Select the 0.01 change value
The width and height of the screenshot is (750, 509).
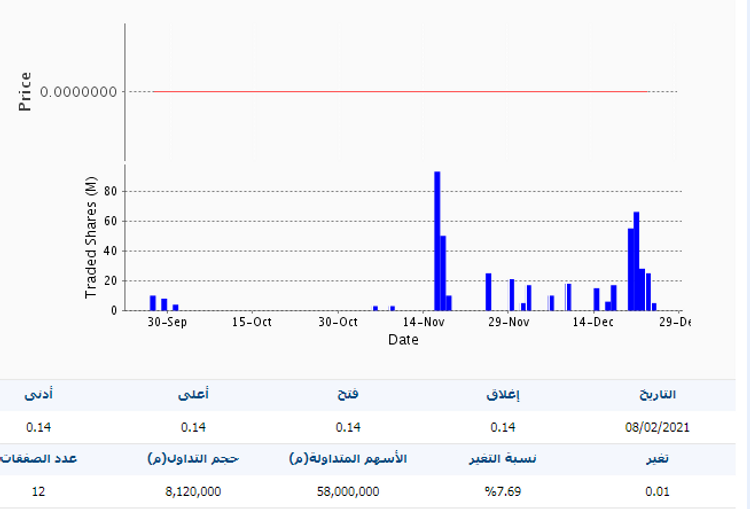click(657, 491)
